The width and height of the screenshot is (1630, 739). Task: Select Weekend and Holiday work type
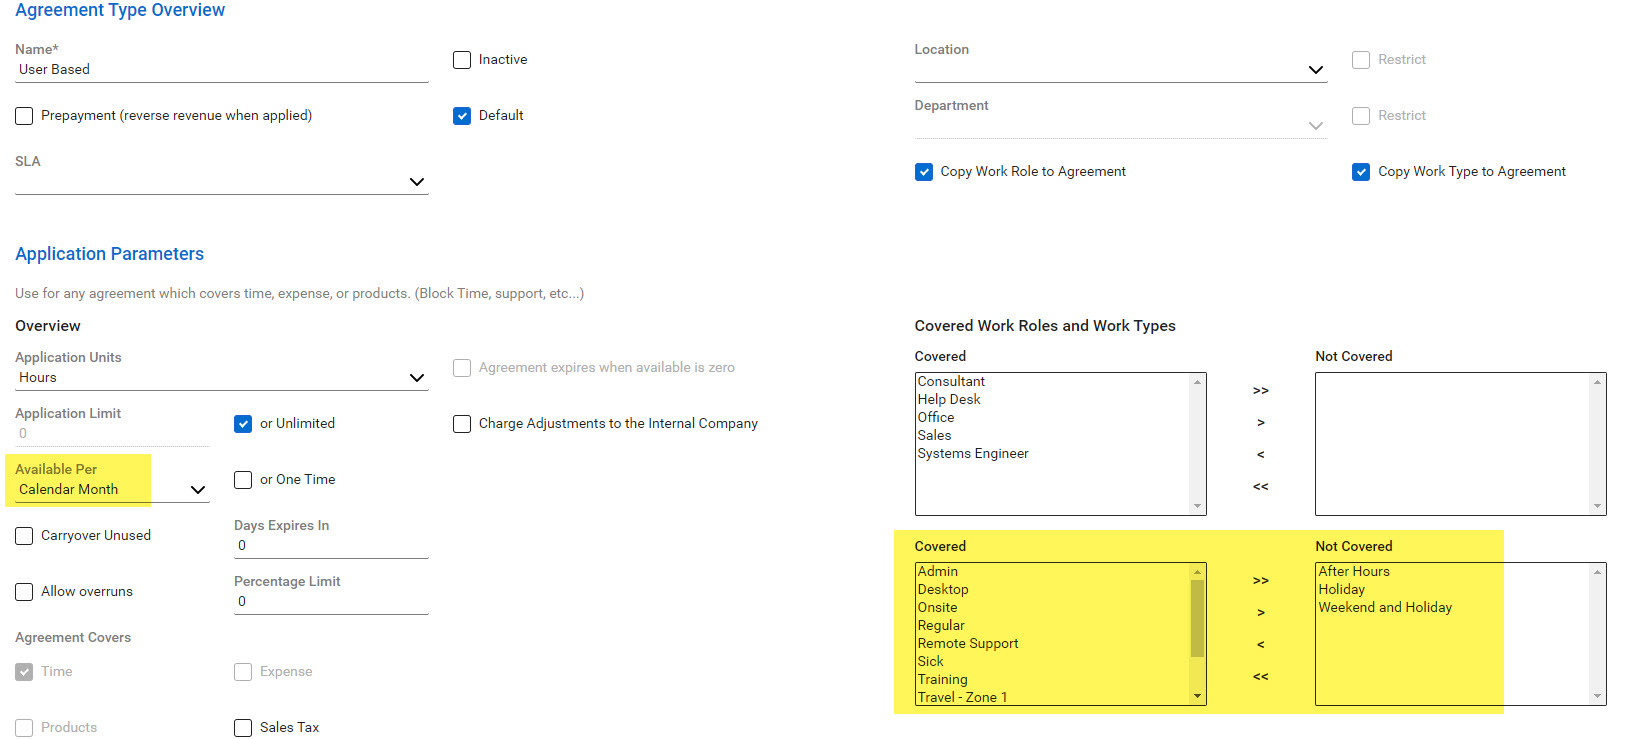[x=1385, y=608]
